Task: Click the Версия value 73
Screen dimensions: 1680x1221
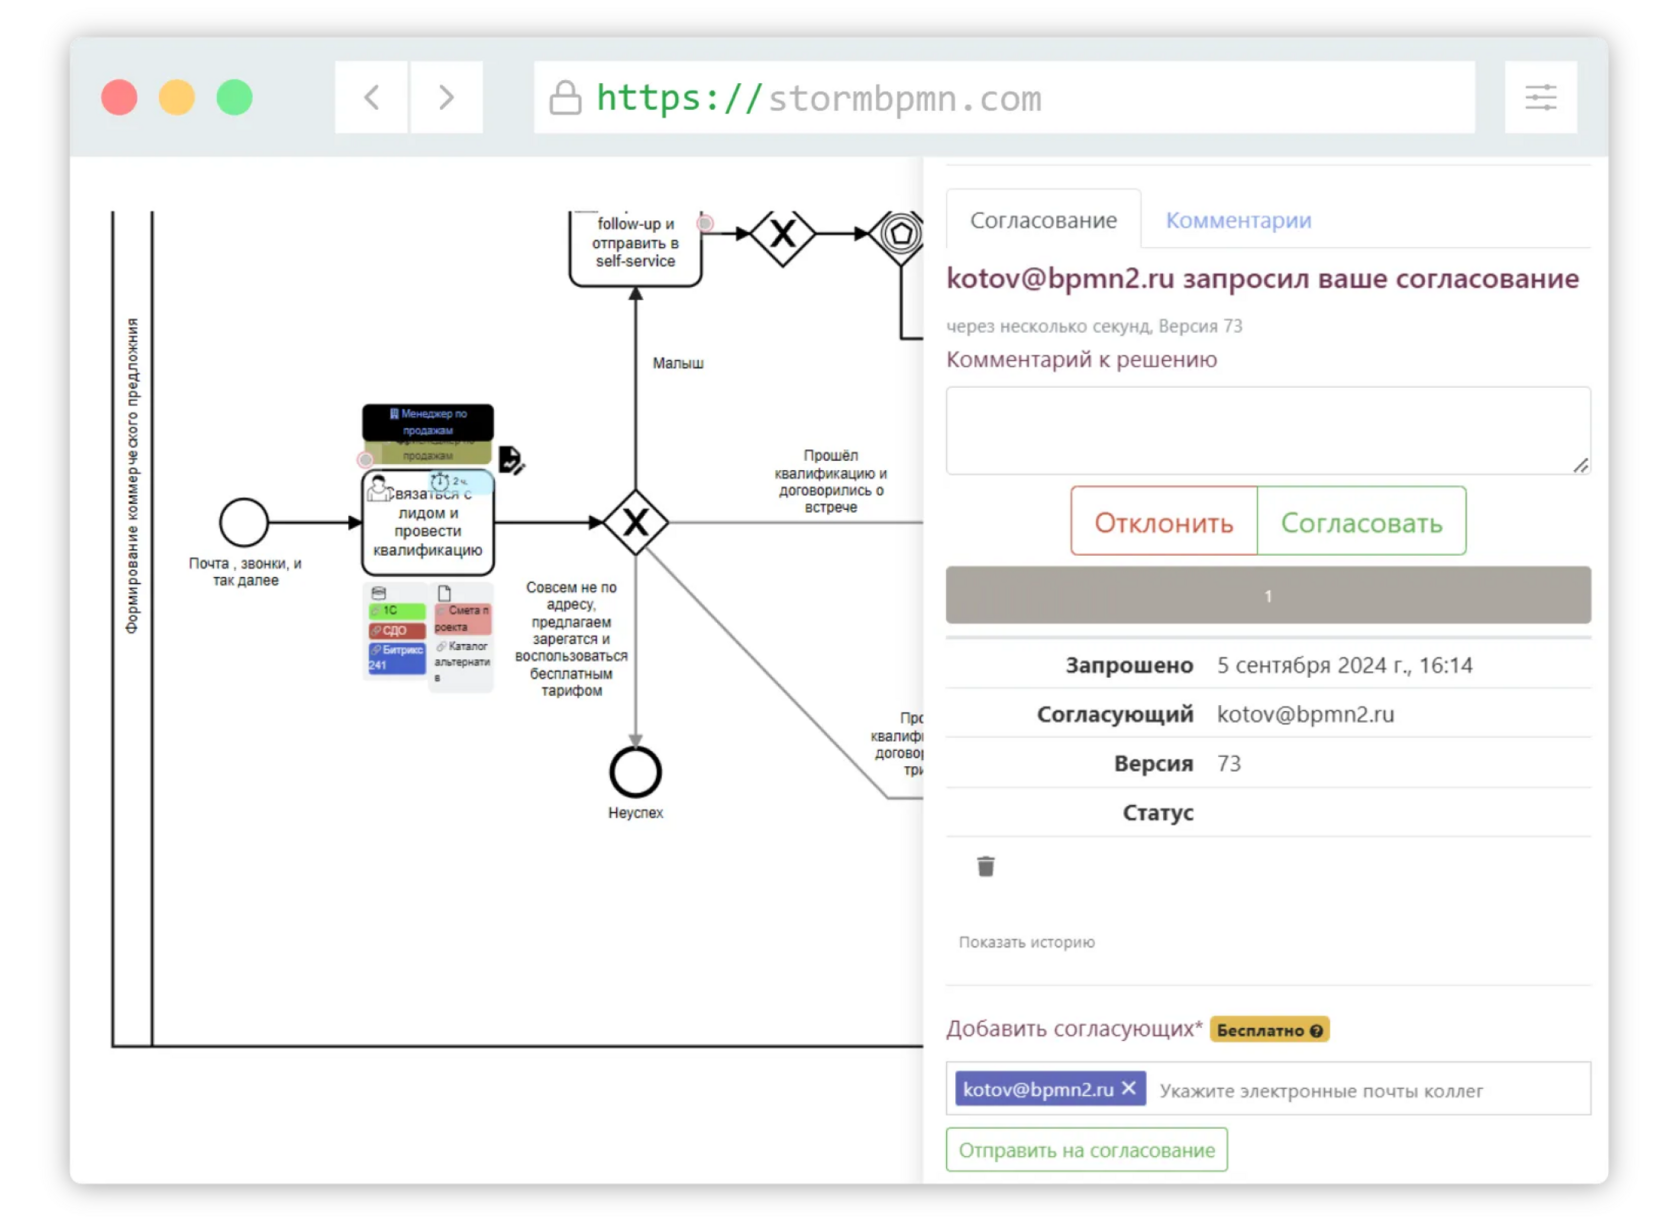Action: pyautogui.click(x=1229, y=763)
